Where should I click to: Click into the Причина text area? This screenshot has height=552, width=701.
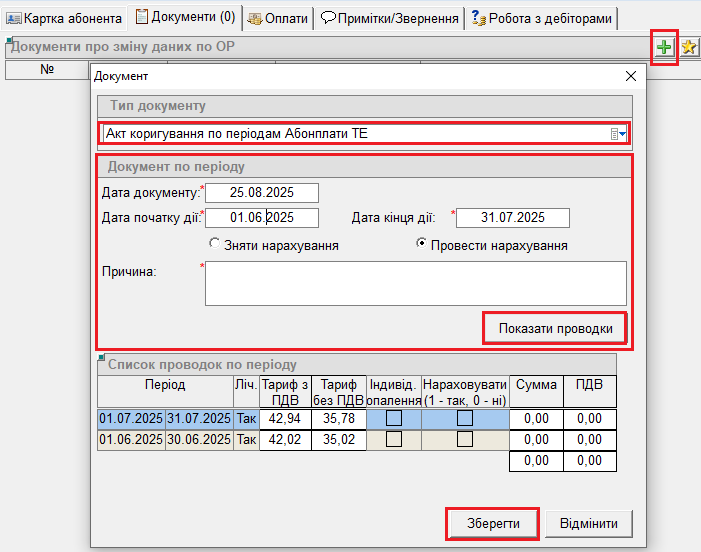click(x=415, y=283)
